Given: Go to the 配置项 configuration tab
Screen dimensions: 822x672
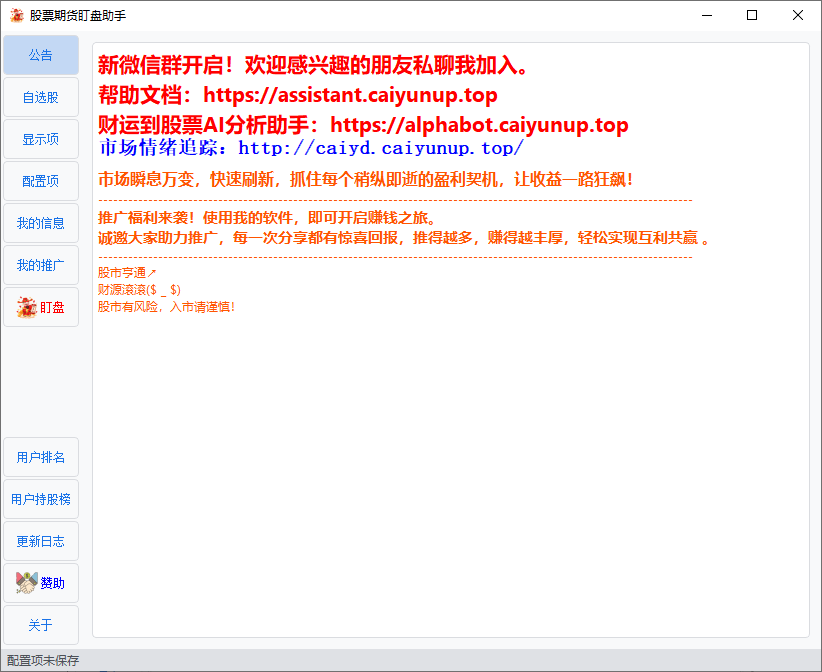Looking at the screenshot, I should (x=41, y=181).
